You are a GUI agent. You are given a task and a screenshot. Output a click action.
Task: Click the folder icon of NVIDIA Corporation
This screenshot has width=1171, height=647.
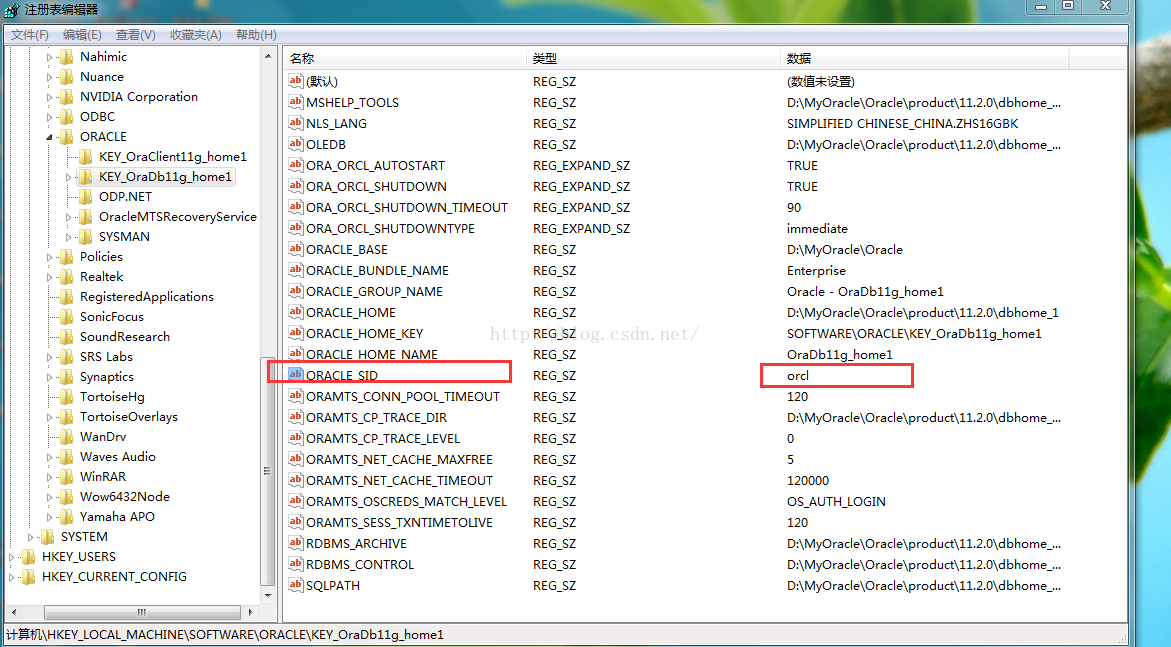click(x=66, y=96)
